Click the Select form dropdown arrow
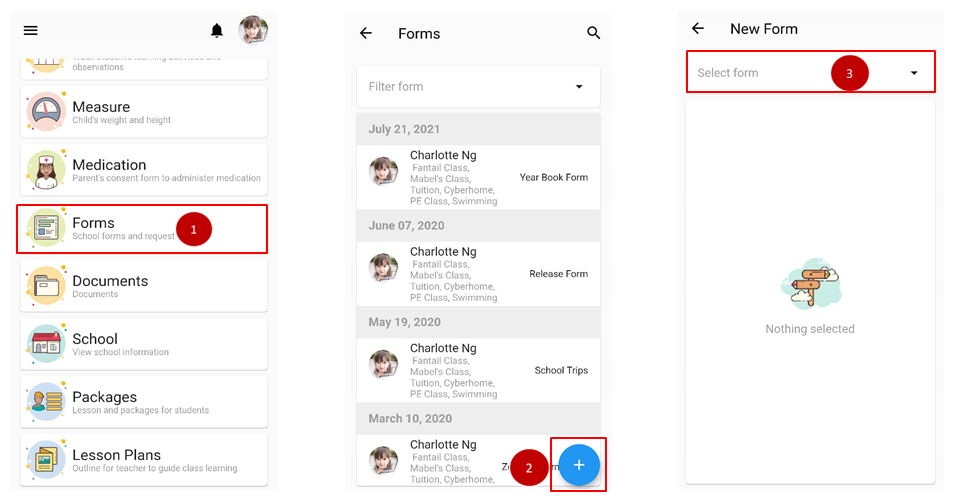The height and width of the screenshot is (504, 960). click(913, 73)
